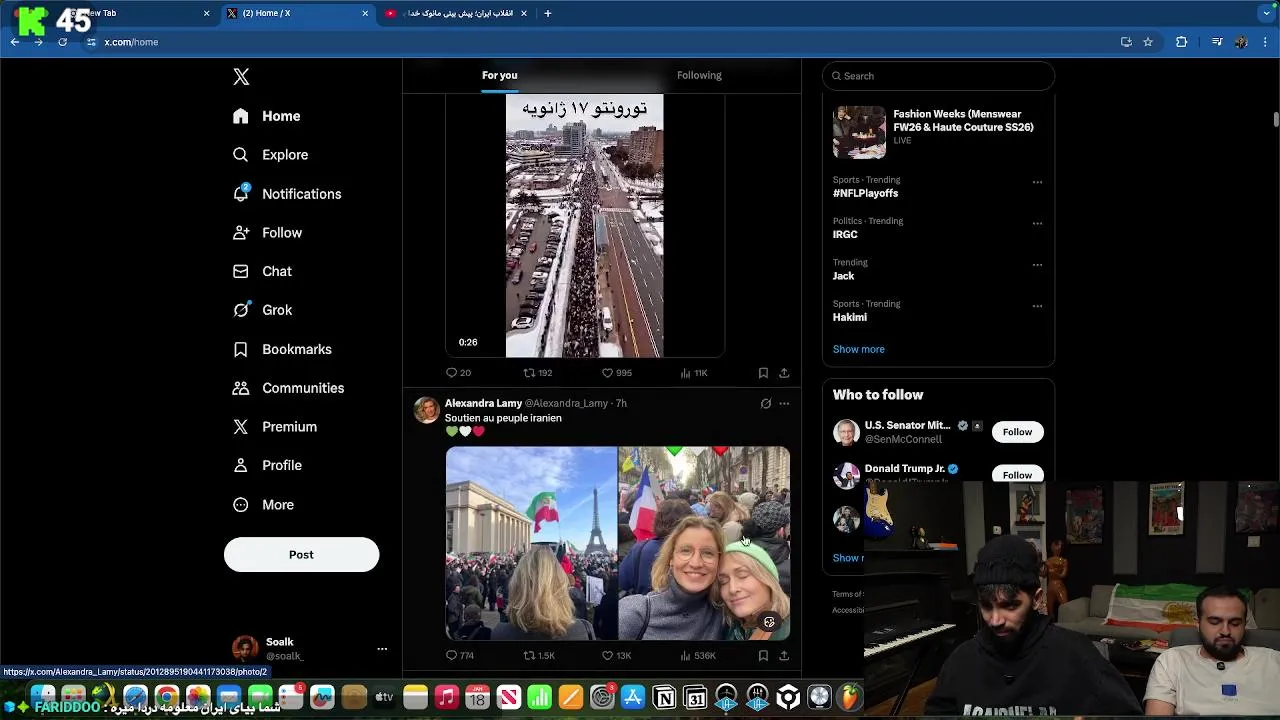Open Eiffel Tower crowd photo
Viewport: 1280px width, 720px height.
pos(531,543)
